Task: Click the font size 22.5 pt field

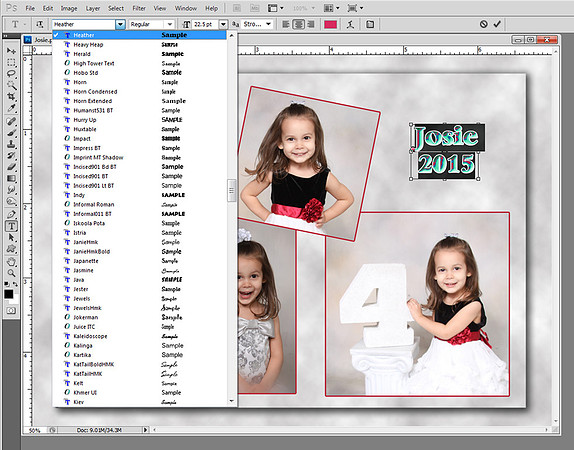Action: coord(205,24)
